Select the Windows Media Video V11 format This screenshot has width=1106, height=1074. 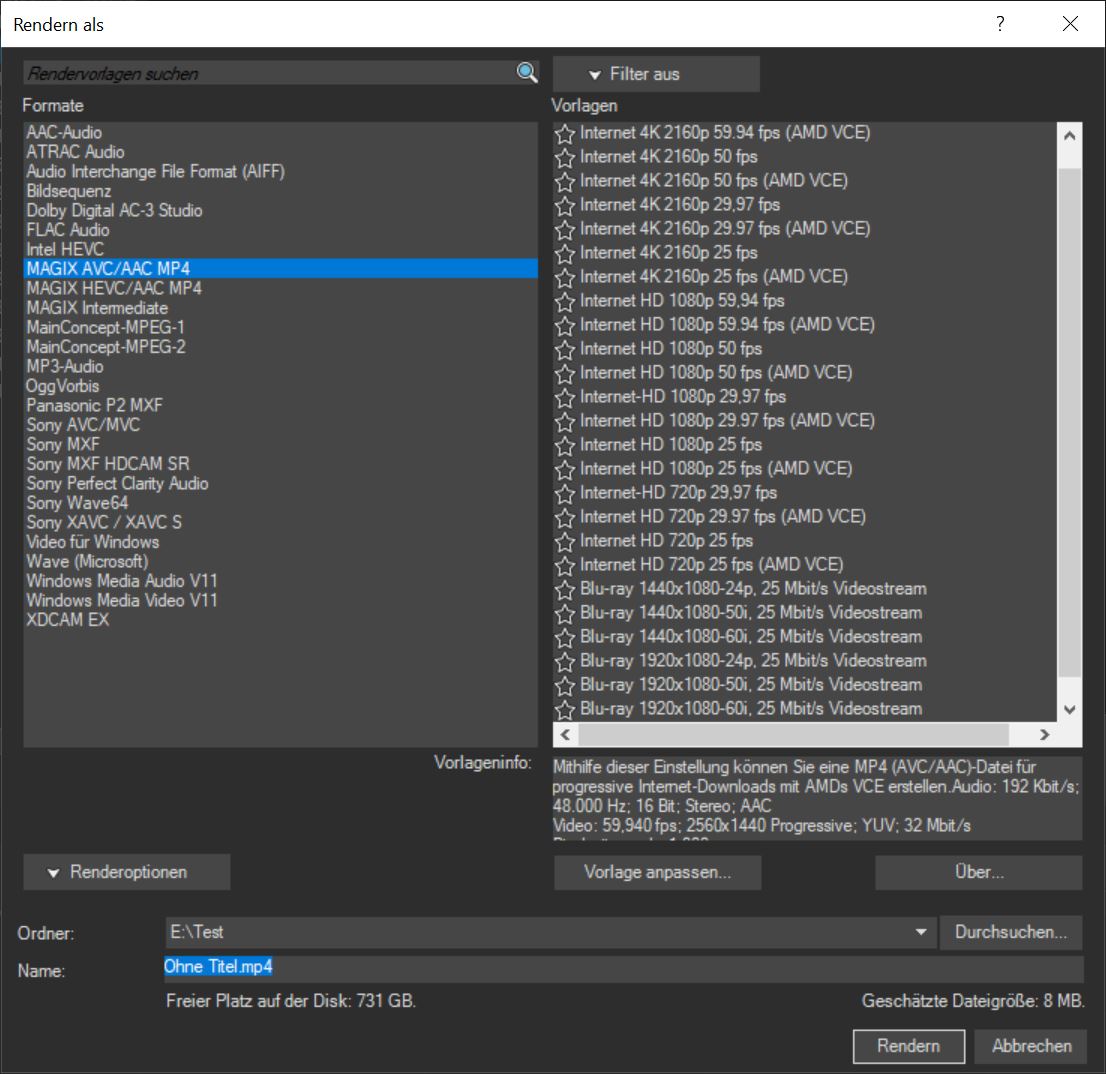point(281,601)
